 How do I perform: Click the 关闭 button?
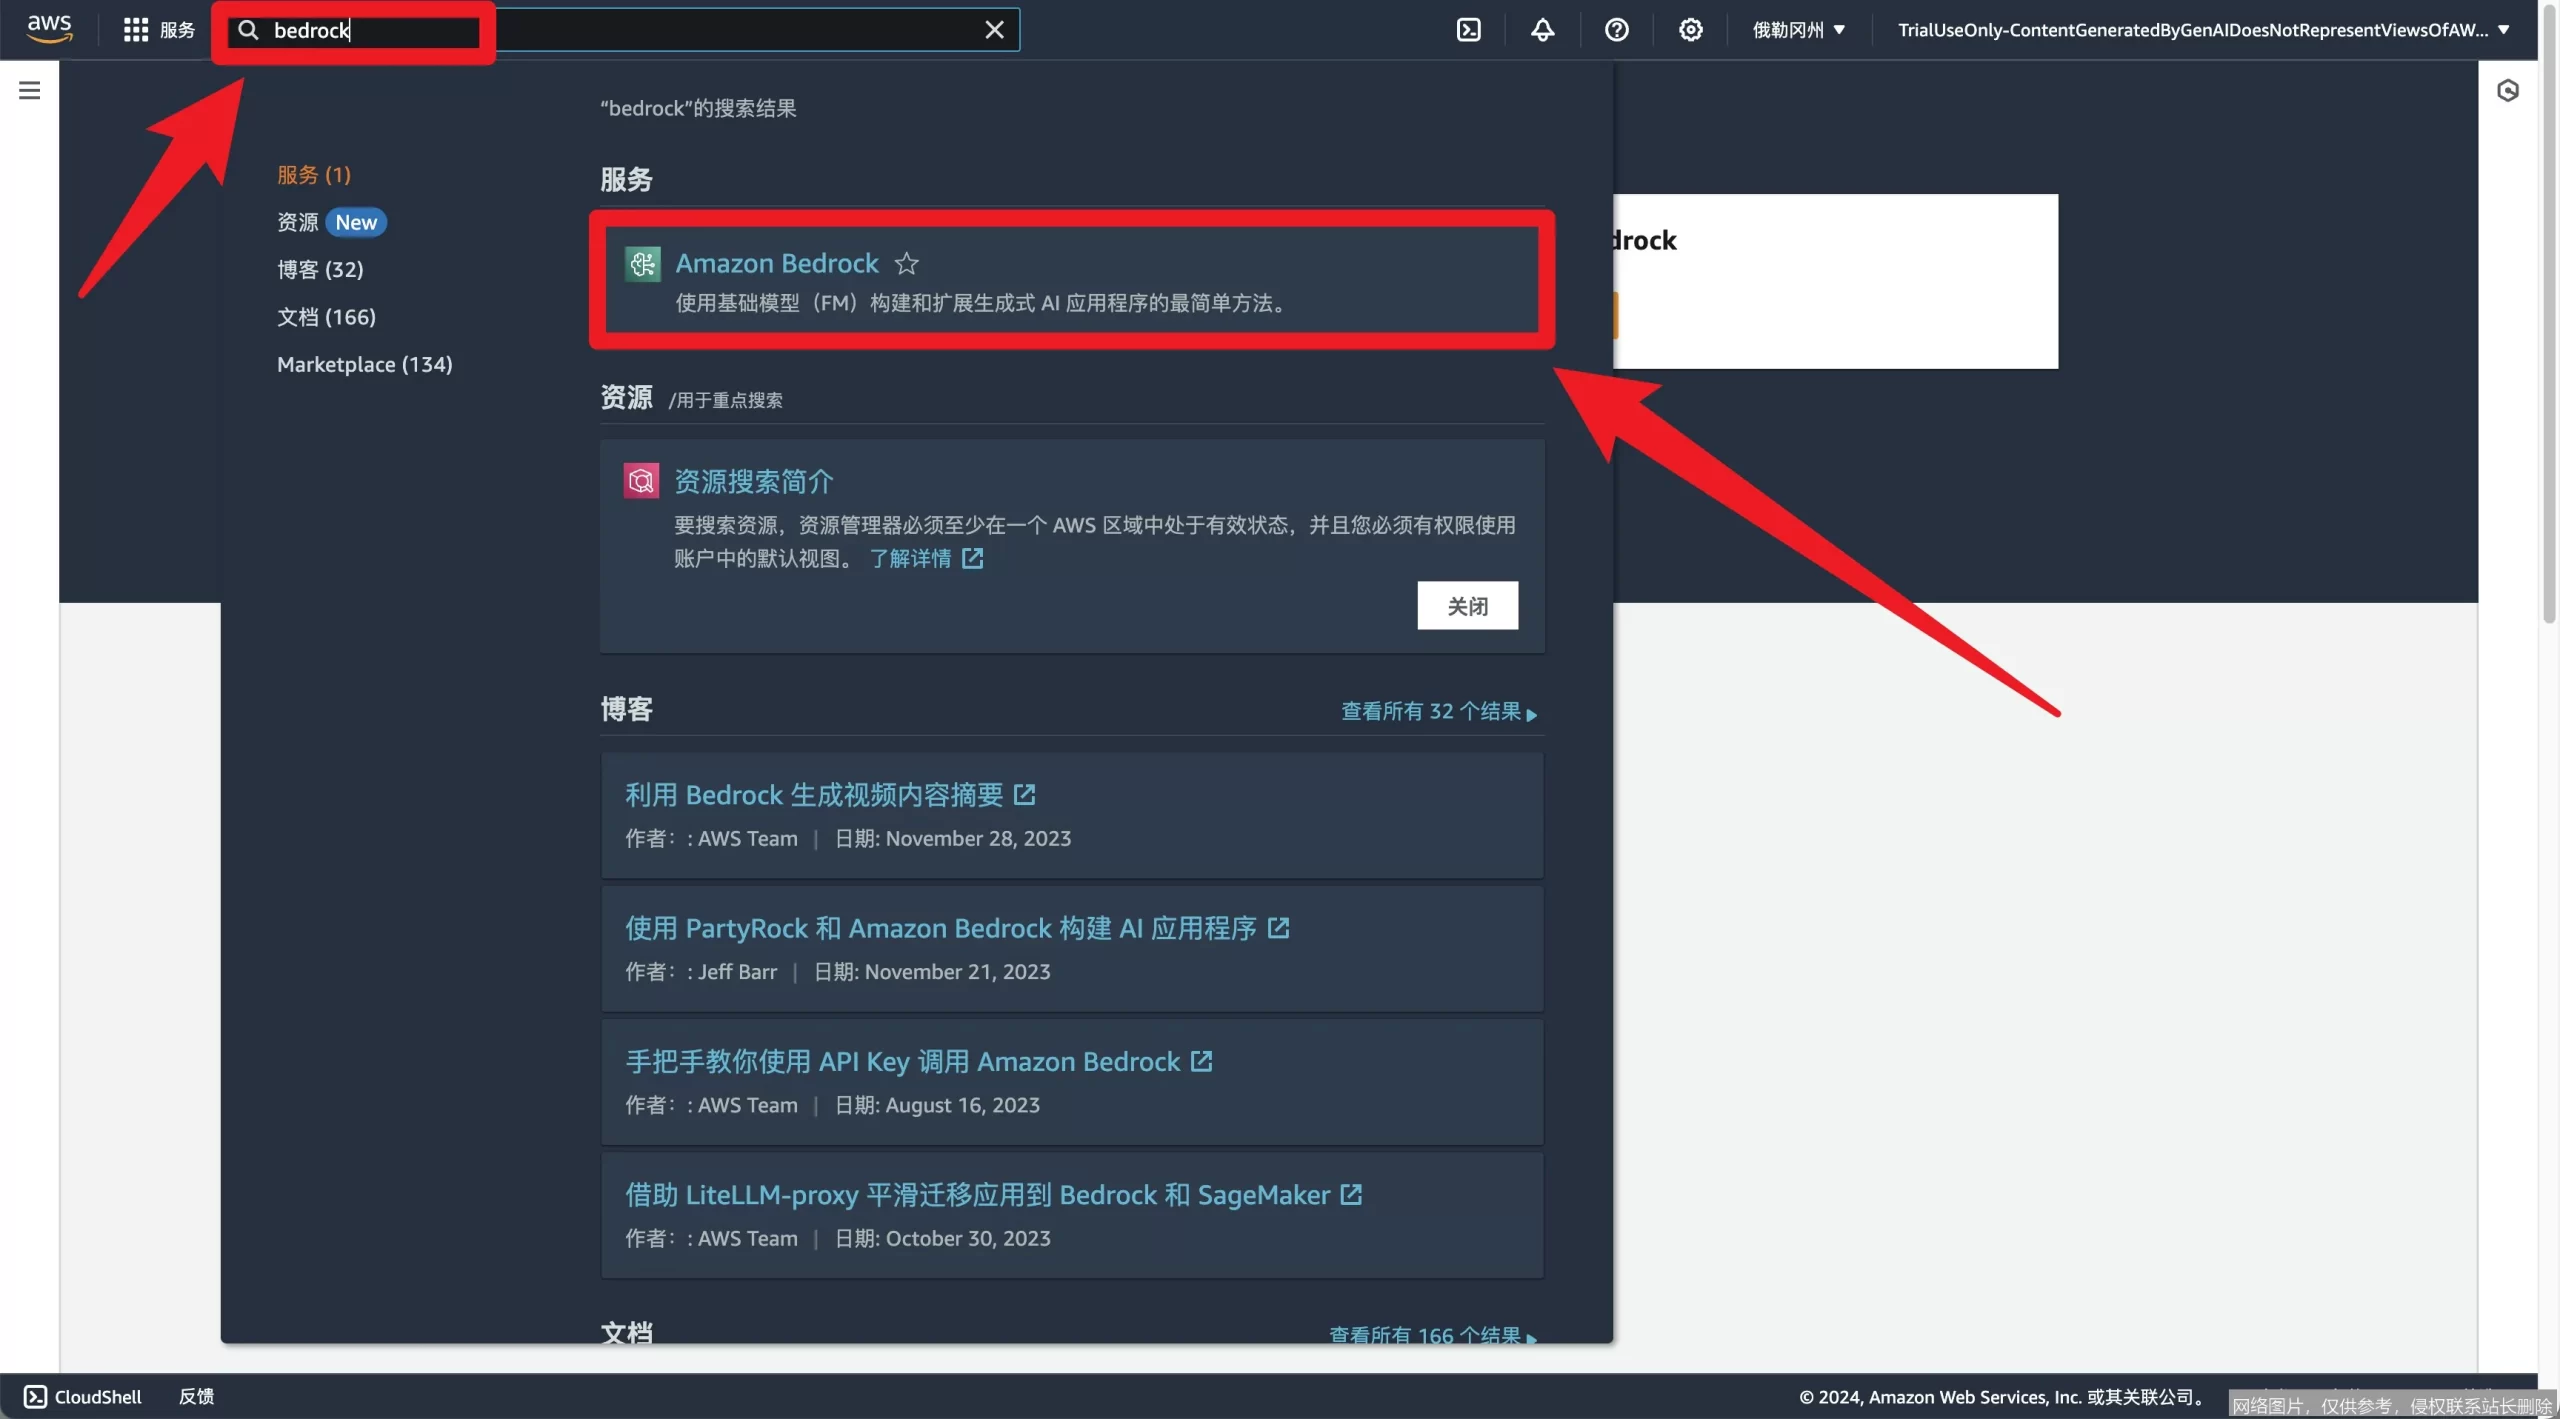(1467, 605)
